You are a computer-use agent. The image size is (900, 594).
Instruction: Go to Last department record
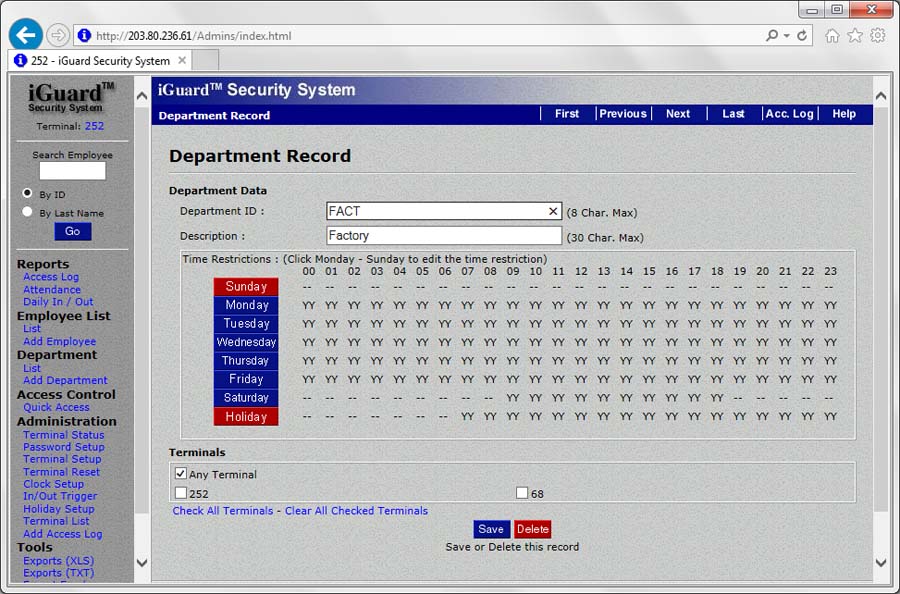tap(734, 114)
